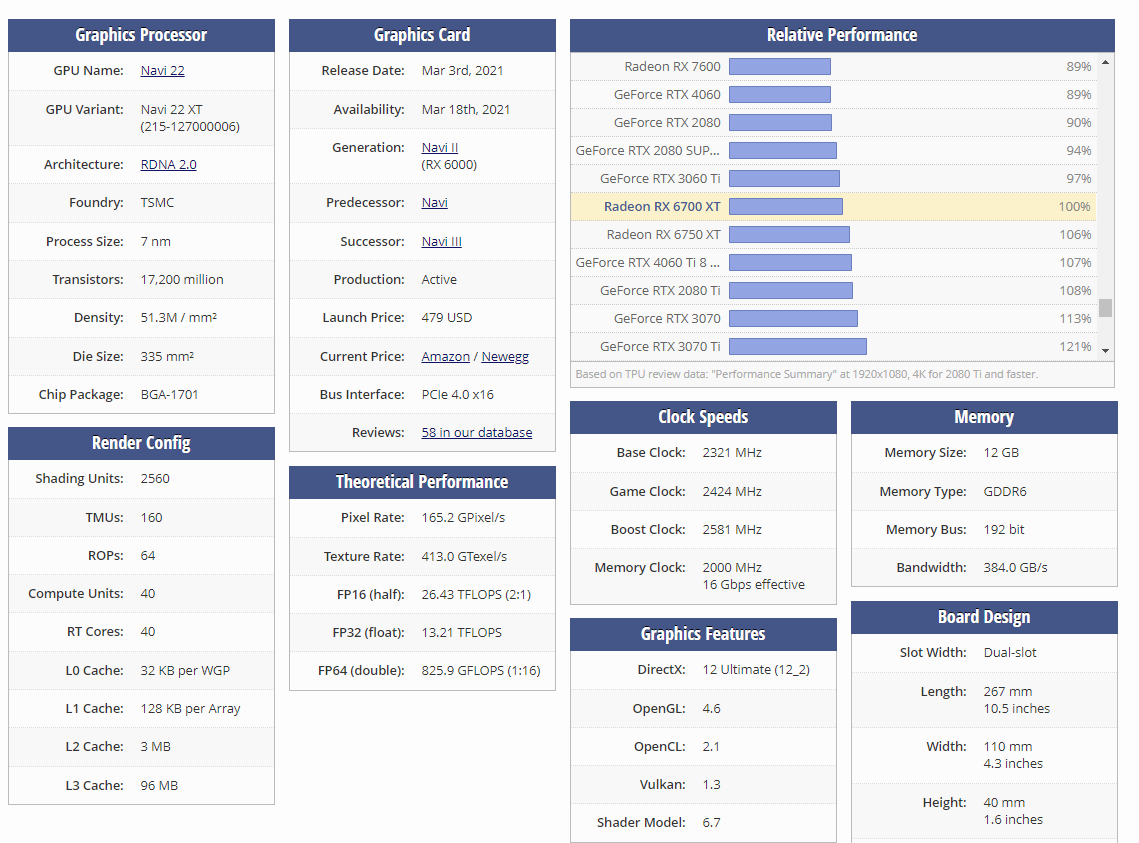This screenshot has height=843, width=1139.
Task: Click the Mar 18th, 2021 availability value
Action: point(466,110)
